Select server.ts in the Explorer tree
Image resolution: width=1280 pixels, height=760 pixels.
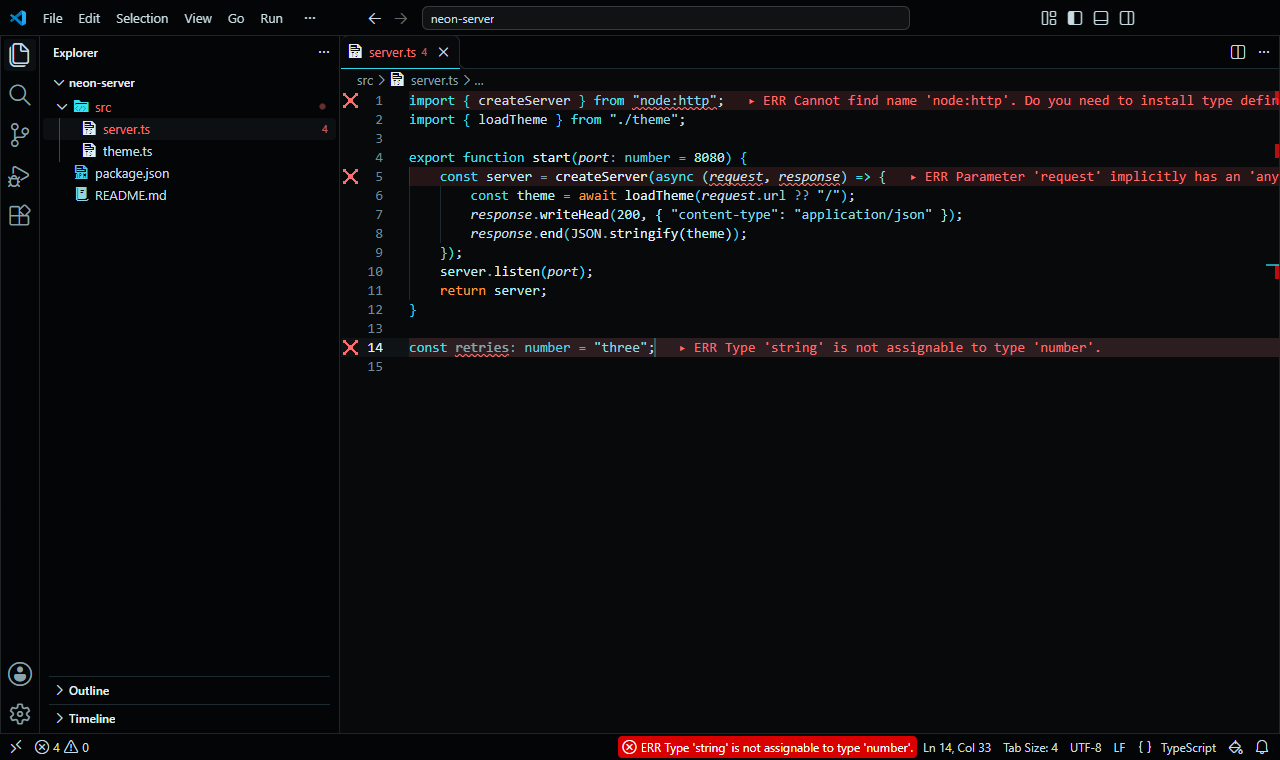189,129
